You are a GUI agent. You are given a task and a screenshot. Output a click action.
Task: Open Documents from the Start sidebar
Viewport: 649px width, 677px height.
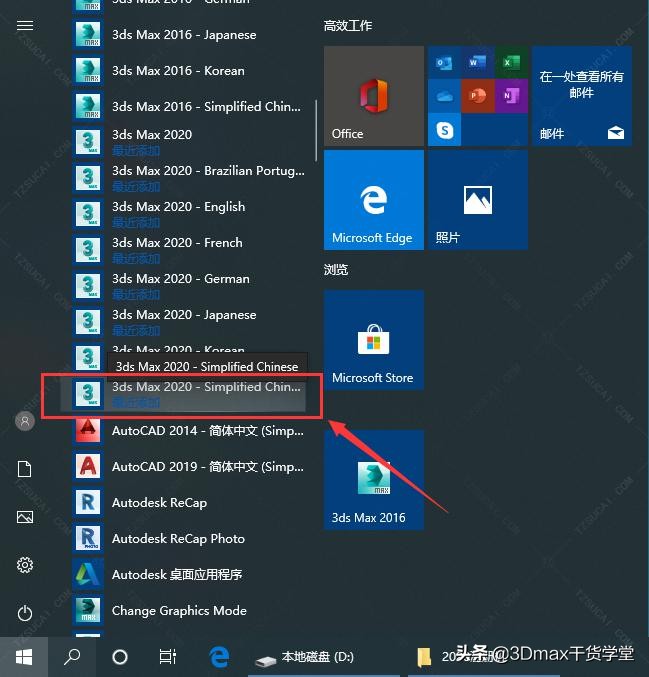tap(25, 468)
